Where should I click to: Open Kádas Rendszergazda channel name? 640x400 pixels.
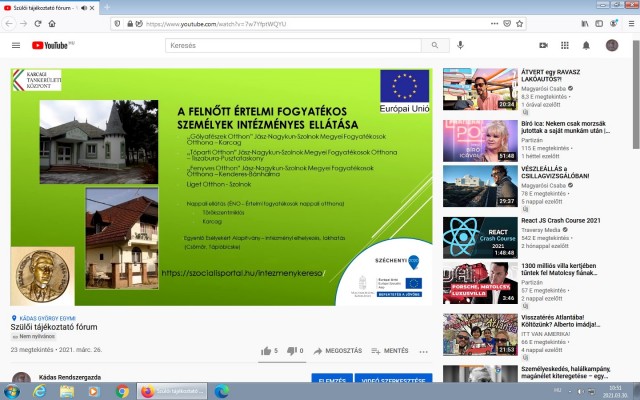tap(70, 377)
